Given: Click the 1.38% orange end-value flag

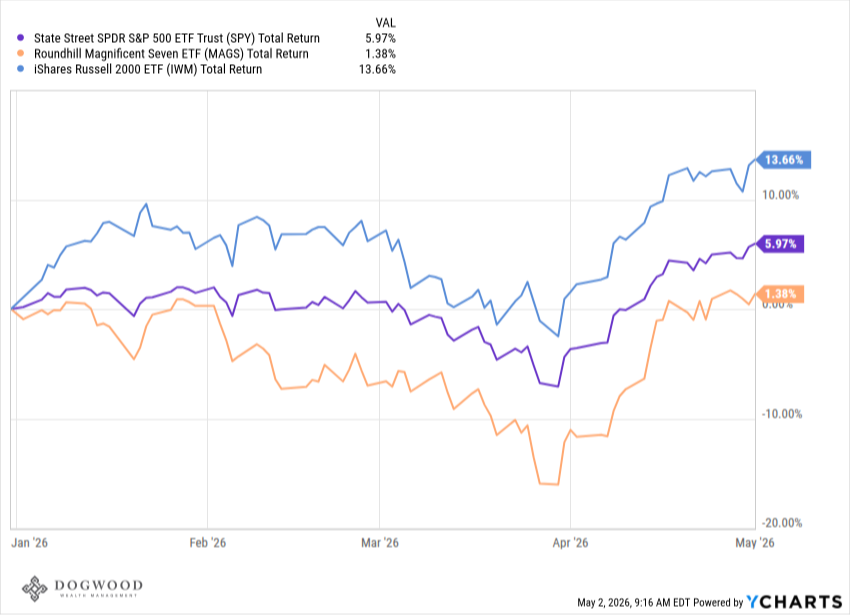Looking at the screenshot, I should tap(780, 294).
